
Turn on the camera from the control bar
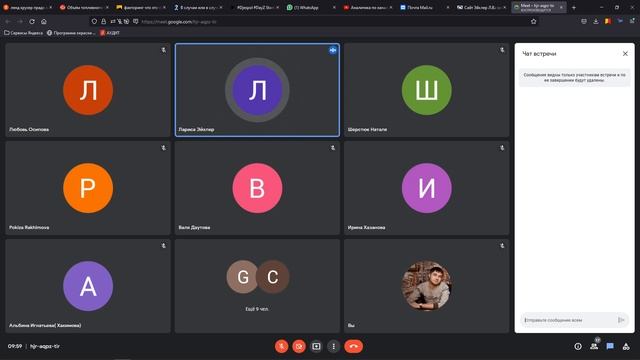click(x=299, y=346)
